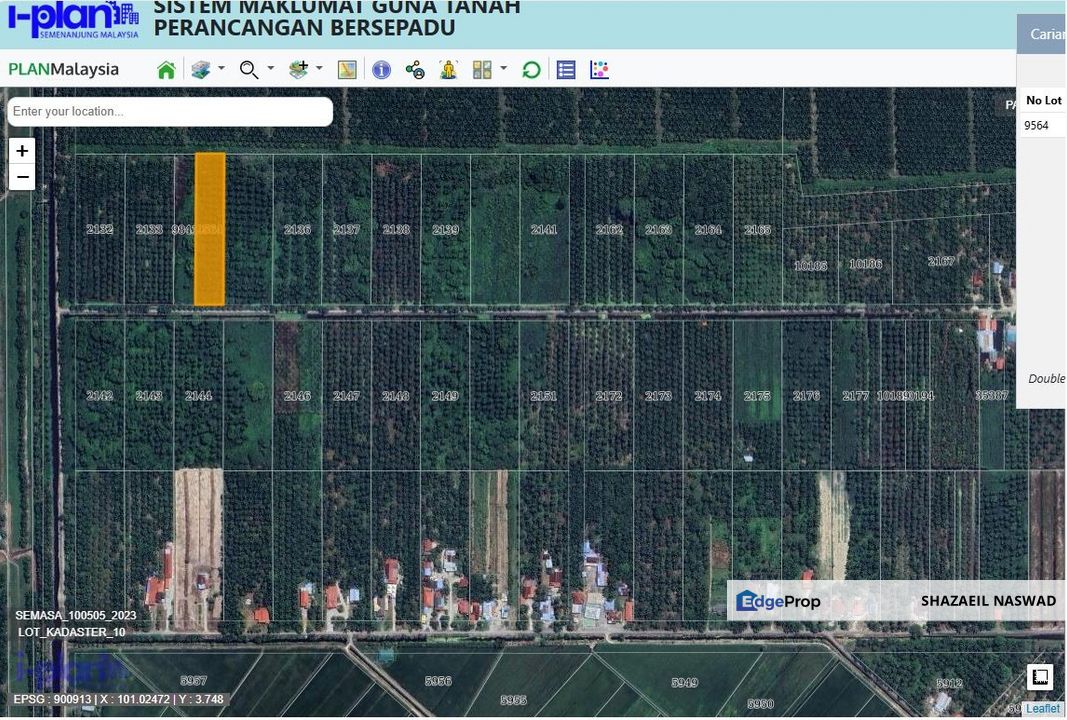Screen dimensions: 1067x720
Task: Open the Legend table icon
Action: click(x=565, y=69)
